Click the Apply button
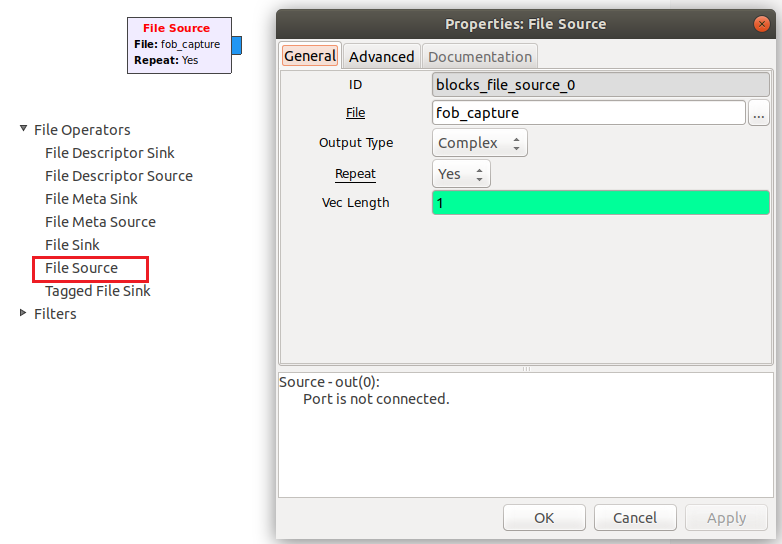Screen dimensions: 782x544 (726, 518)
